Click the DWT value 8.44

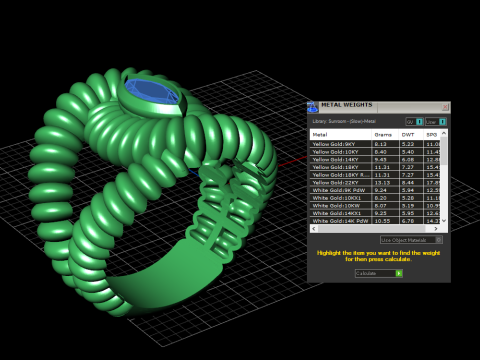coord(408,182)
